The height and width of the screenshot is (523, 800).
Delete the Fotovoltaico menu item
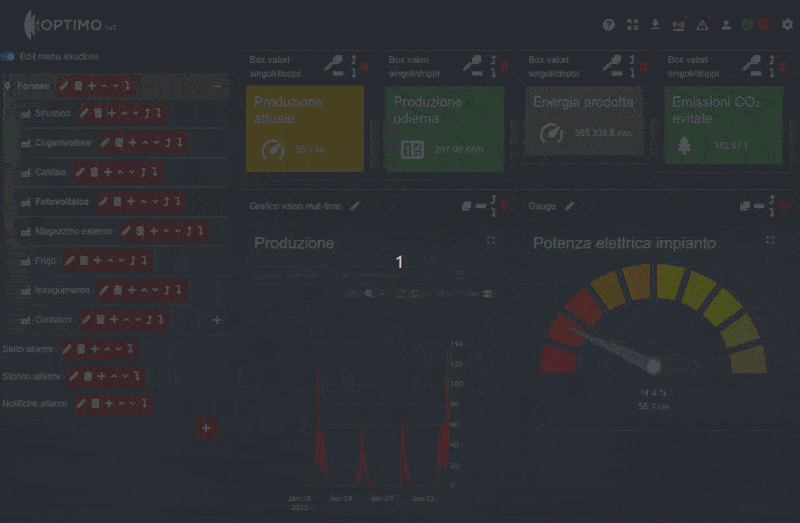tap(117, 202)
